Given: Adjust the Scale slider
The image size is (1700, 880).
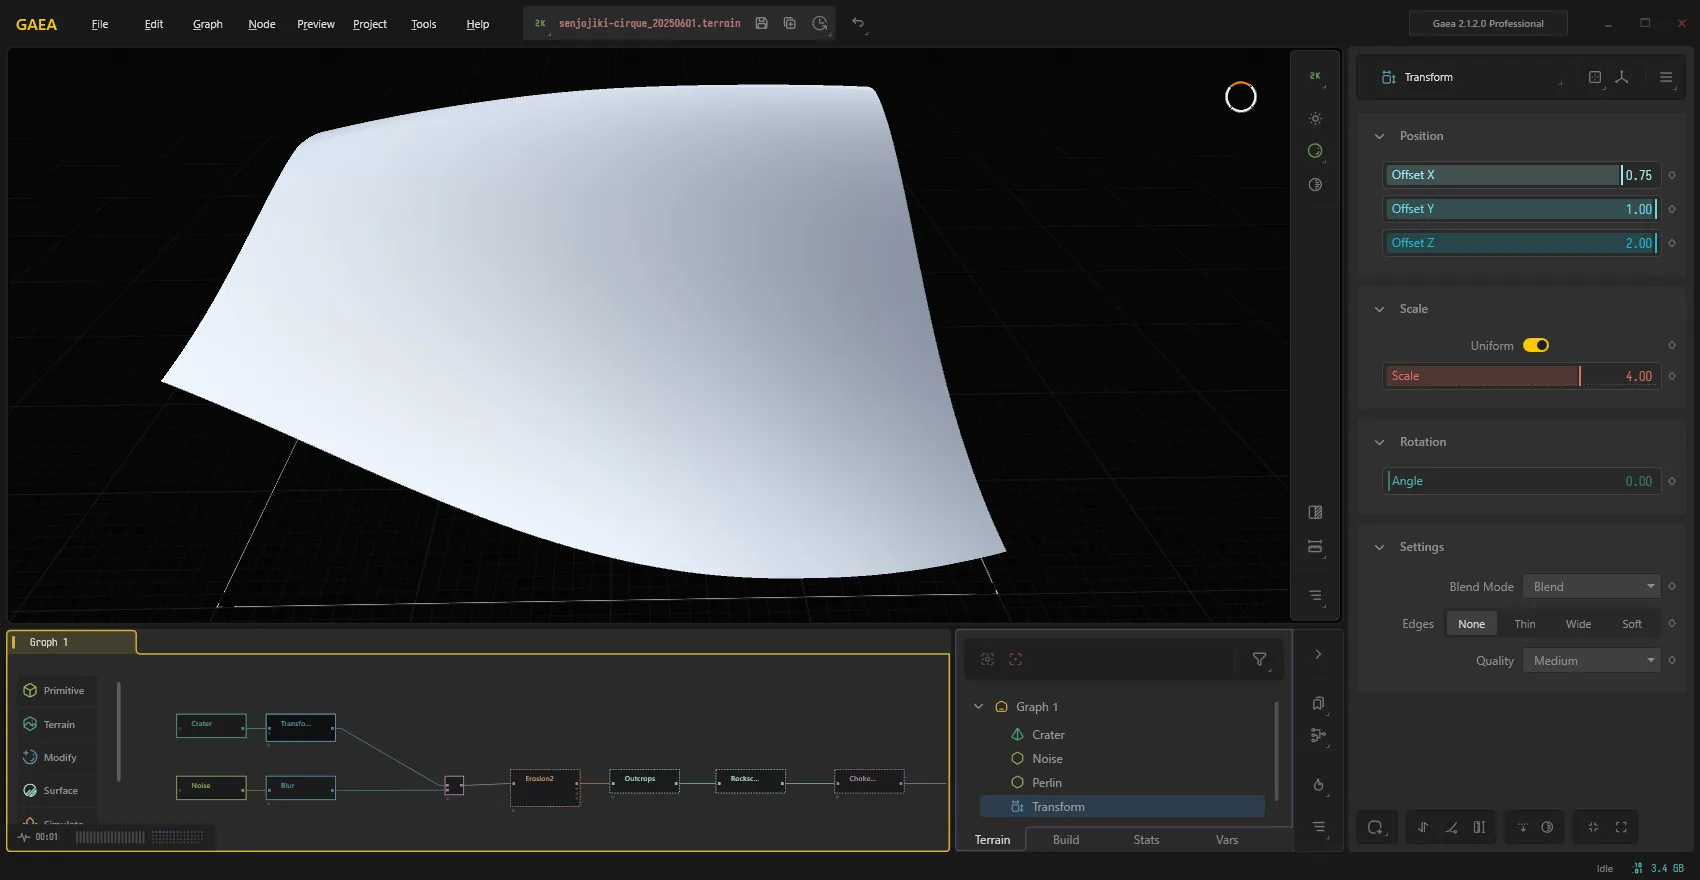Looking at the screenshot, I should pos(1521,376).
